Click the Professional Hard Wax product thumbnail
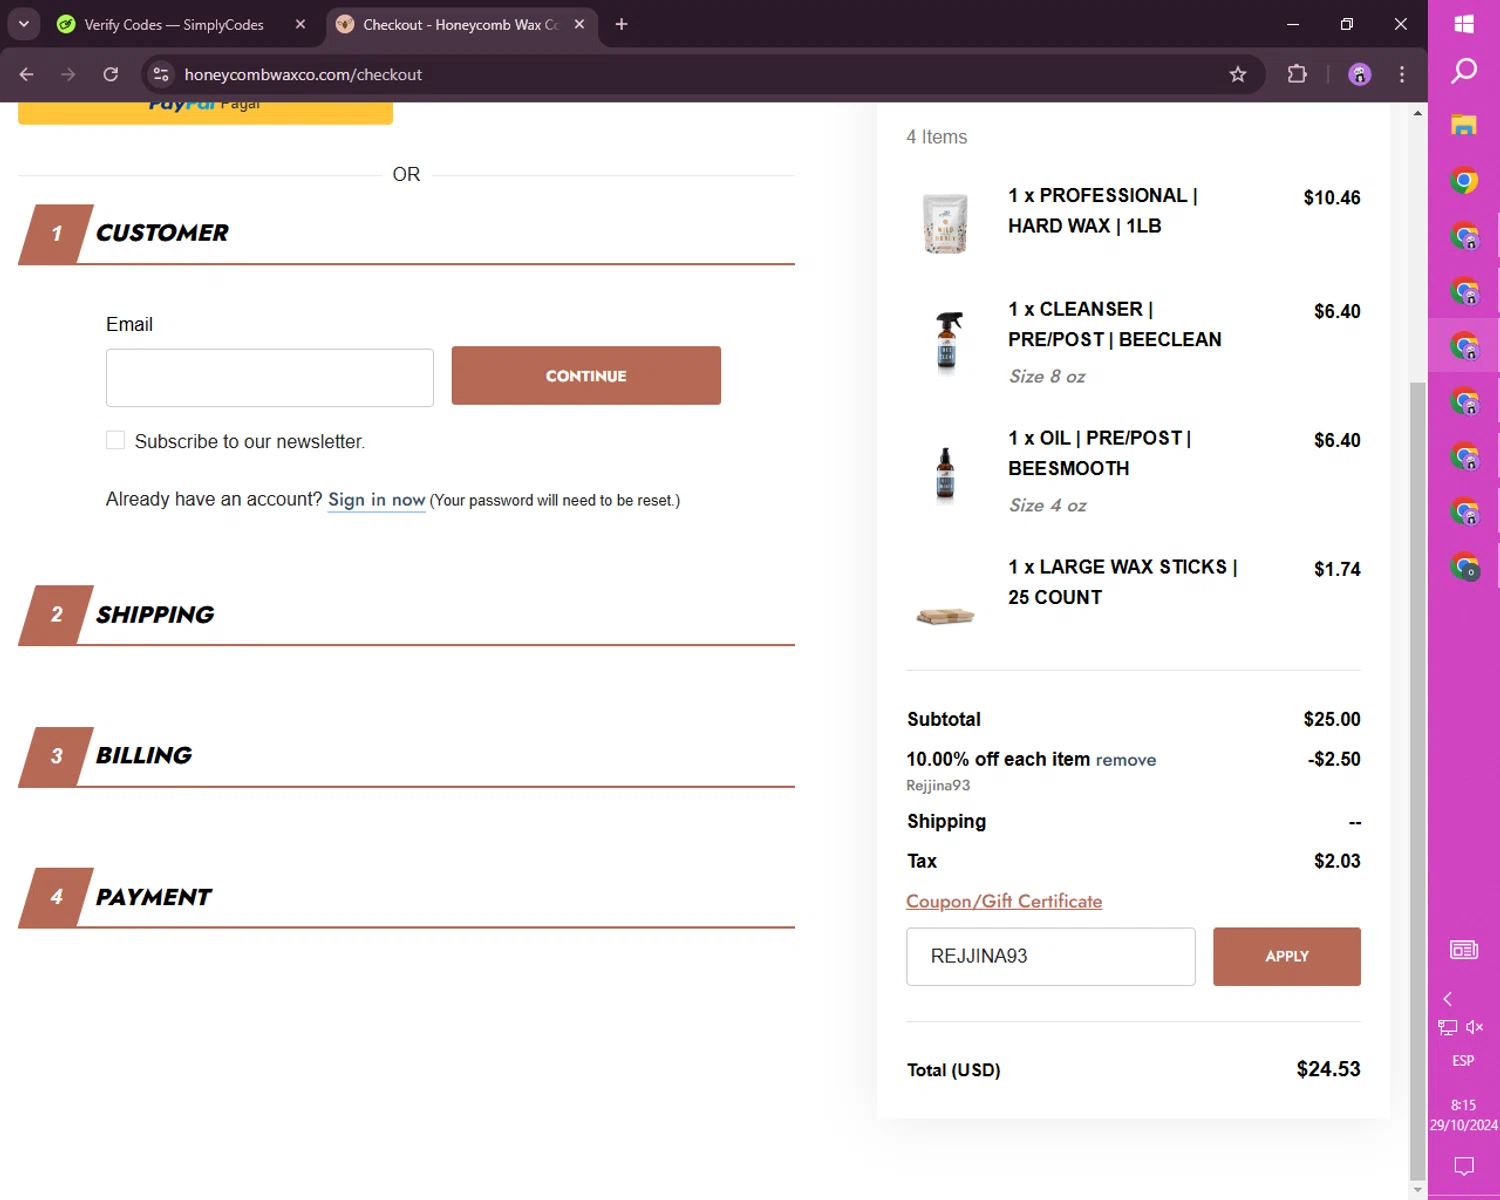The height and width of the screenshot is (1200, 1500). [945, 223]
